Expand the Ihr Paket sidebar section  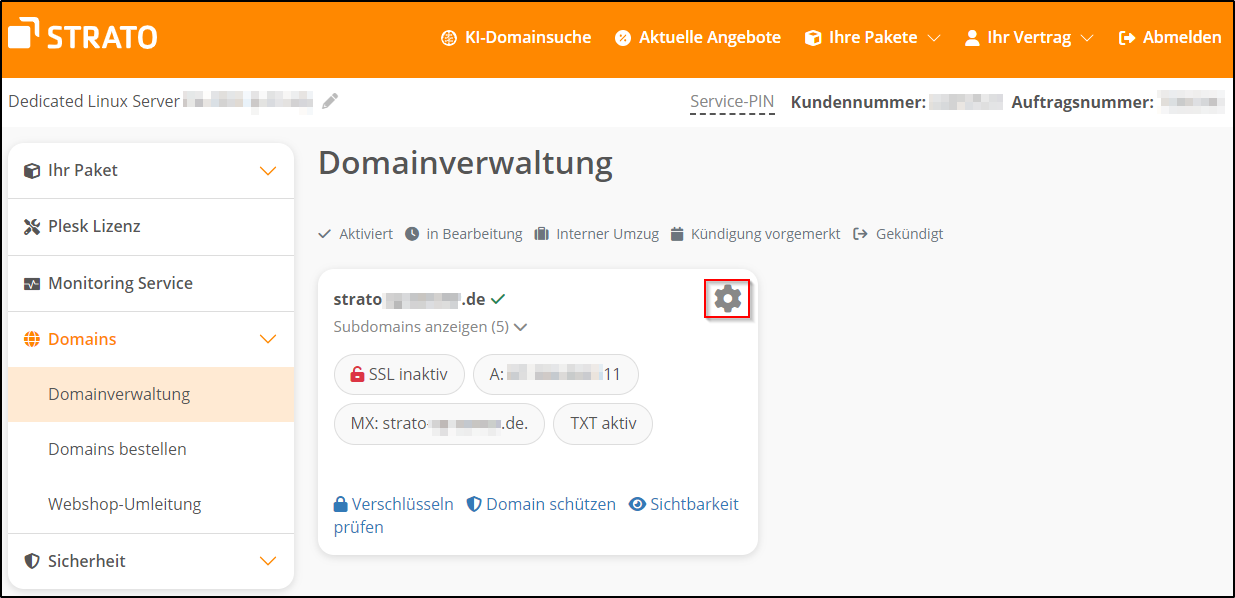150,170
